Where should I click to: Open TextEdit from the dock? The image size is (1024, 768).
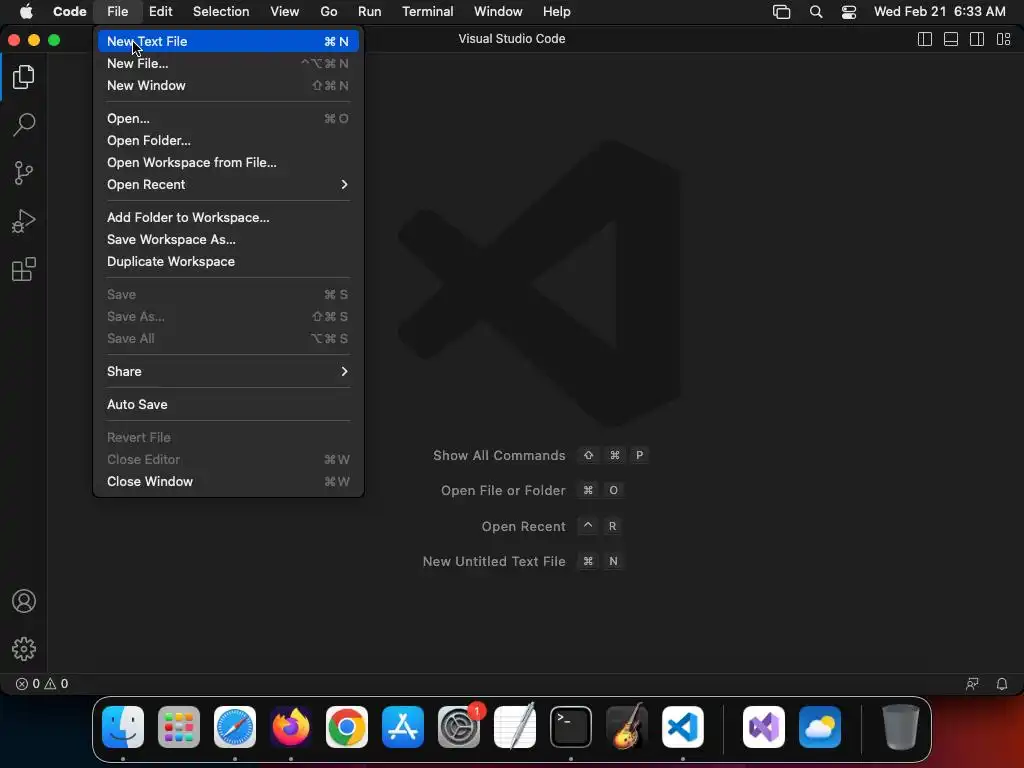[x=515, y=727]
